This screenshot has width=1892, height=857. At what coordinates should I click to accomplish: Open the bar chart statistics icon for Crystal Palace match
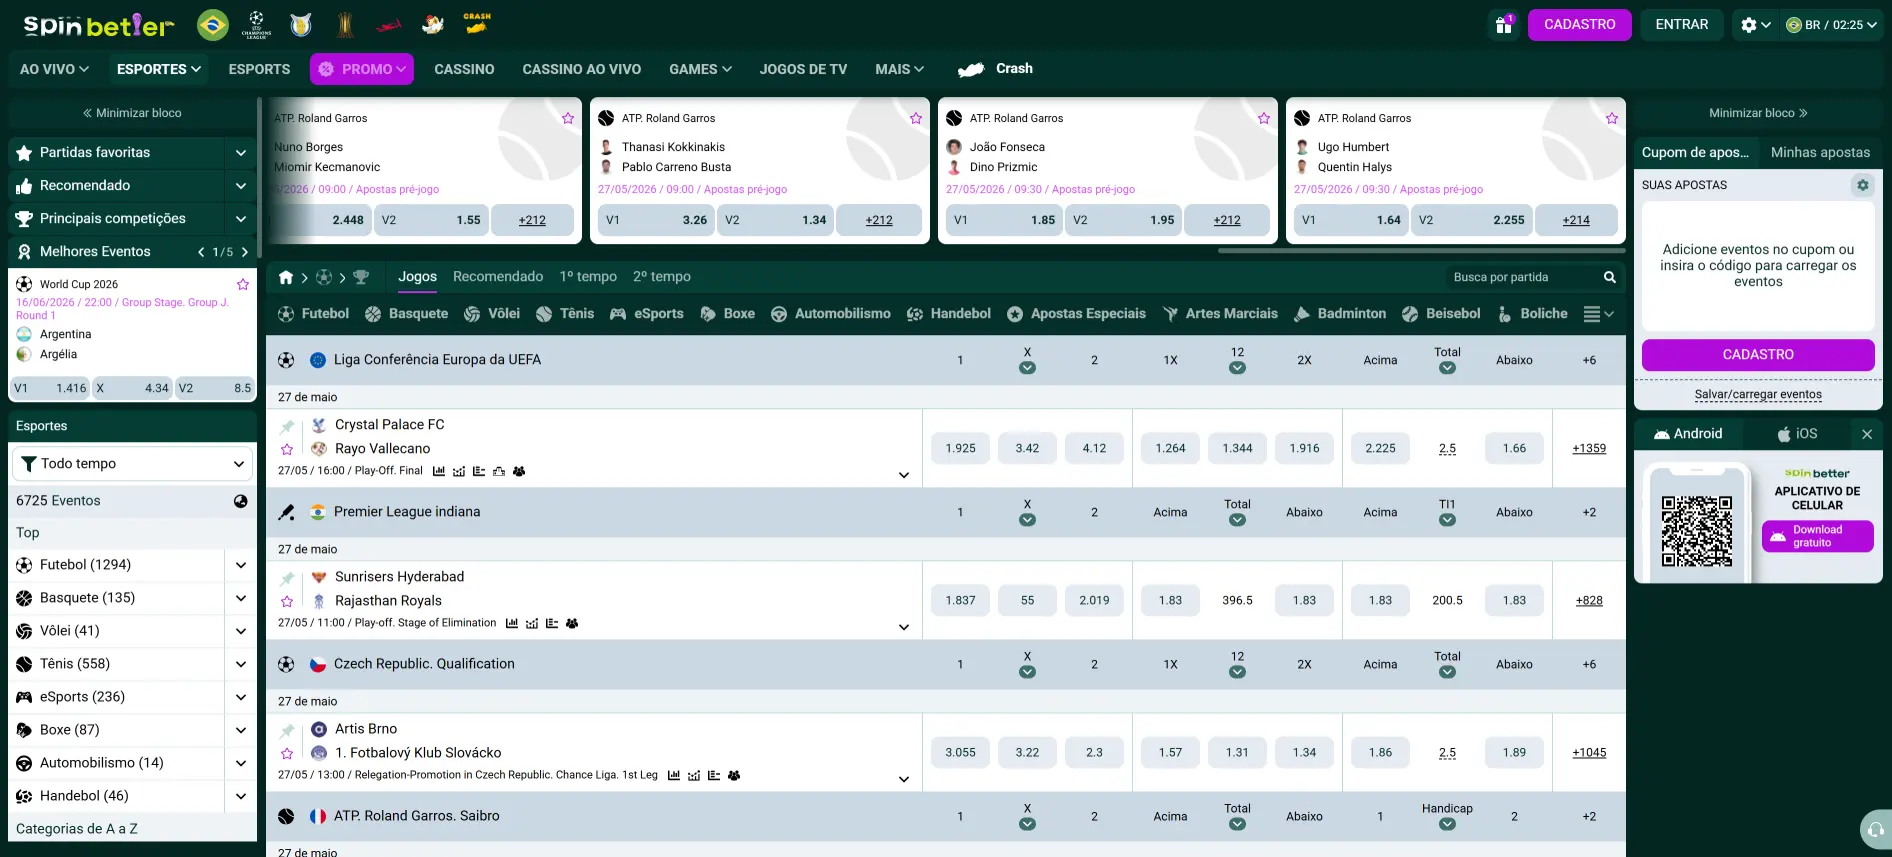[439, 471]
